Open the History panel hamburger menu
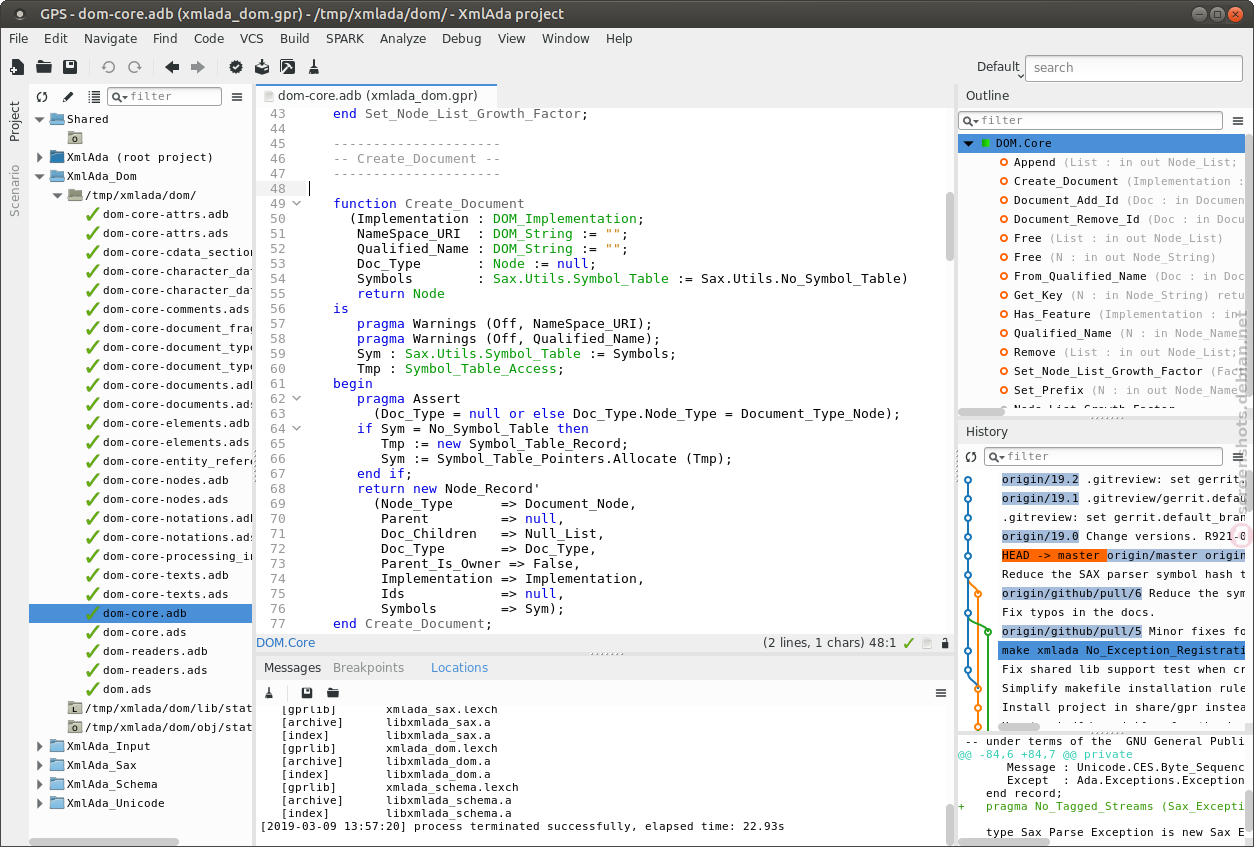The image size is (1254, 847). [1238, 457]
